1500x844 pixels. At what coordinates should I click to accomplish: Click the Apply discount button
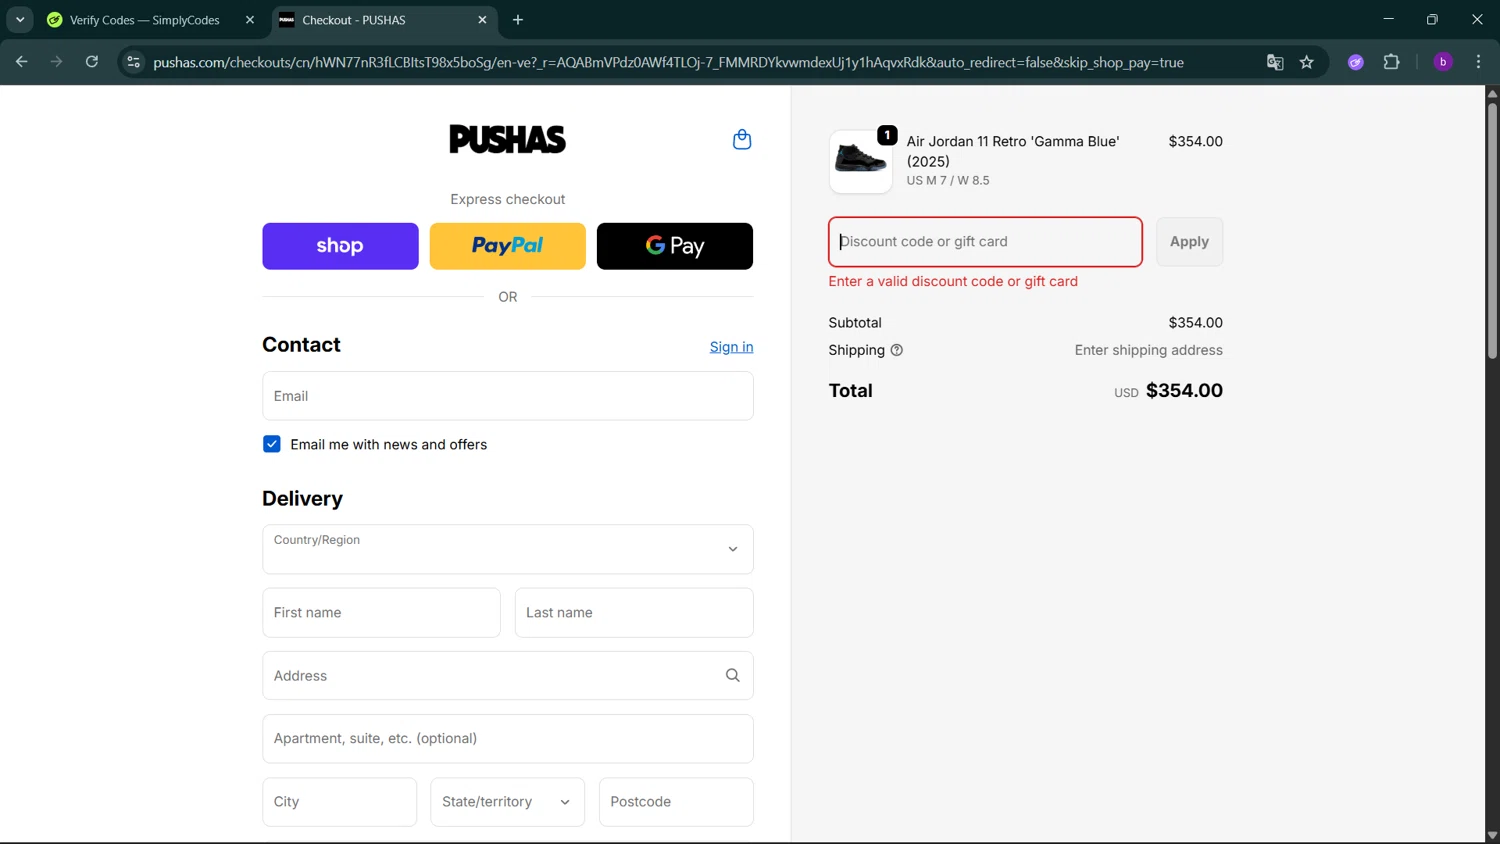(x=1190, y=242)
